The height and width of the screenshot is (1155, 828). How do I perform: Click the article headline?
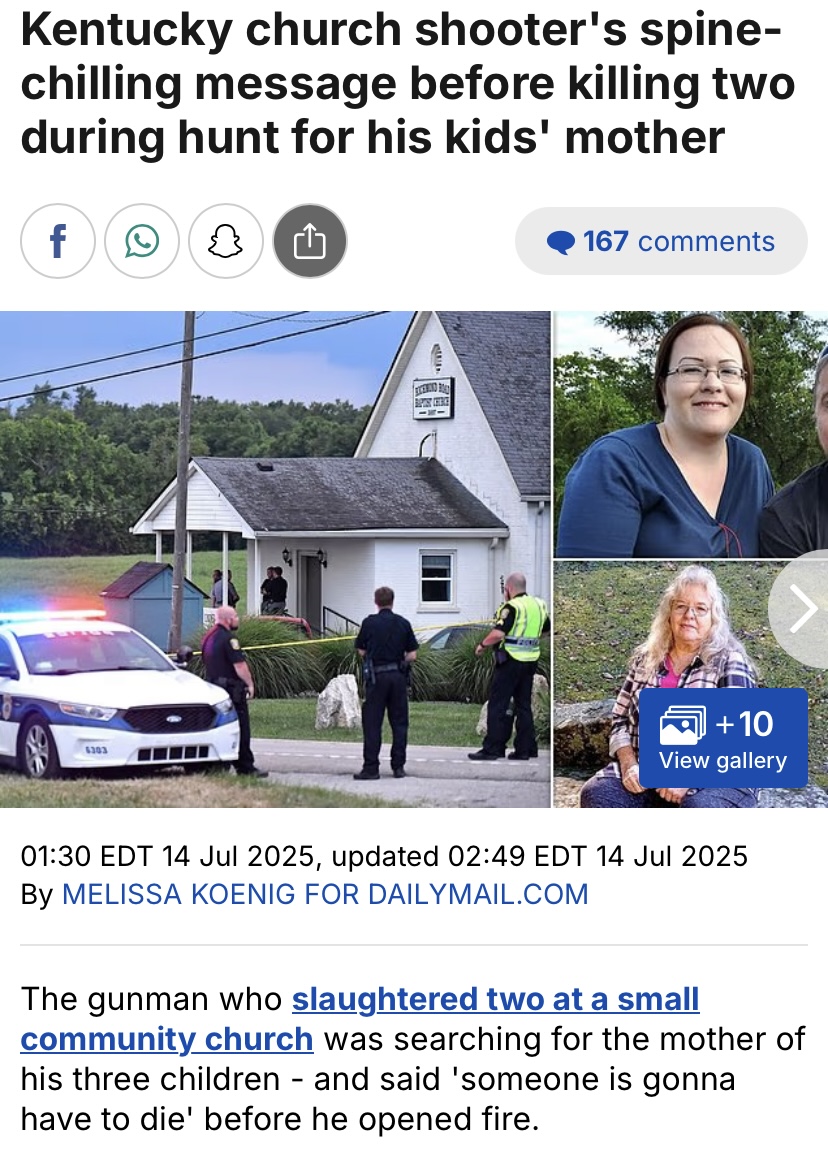tap(408, 83)
